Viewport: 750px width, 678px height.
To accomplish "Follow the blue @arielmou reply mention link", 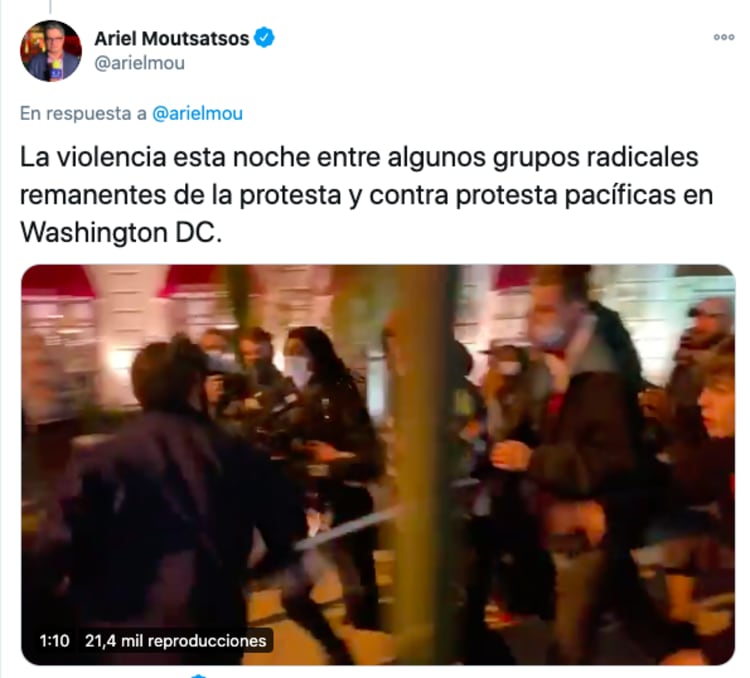I will (x=198, y=113).
